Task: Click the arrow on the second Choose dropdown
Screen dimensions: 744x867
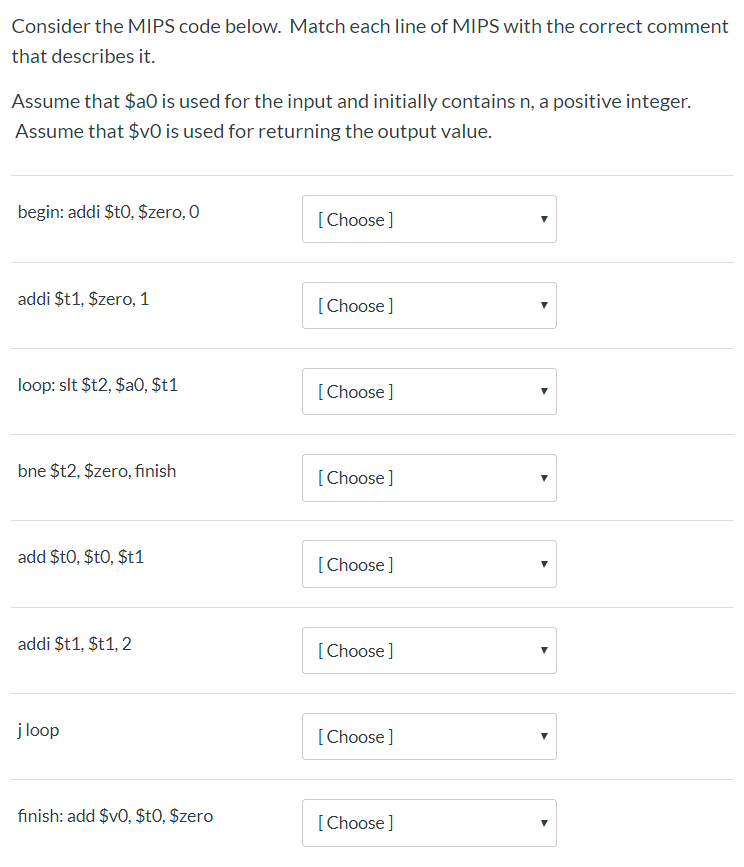Action: (x=543, y=305)
